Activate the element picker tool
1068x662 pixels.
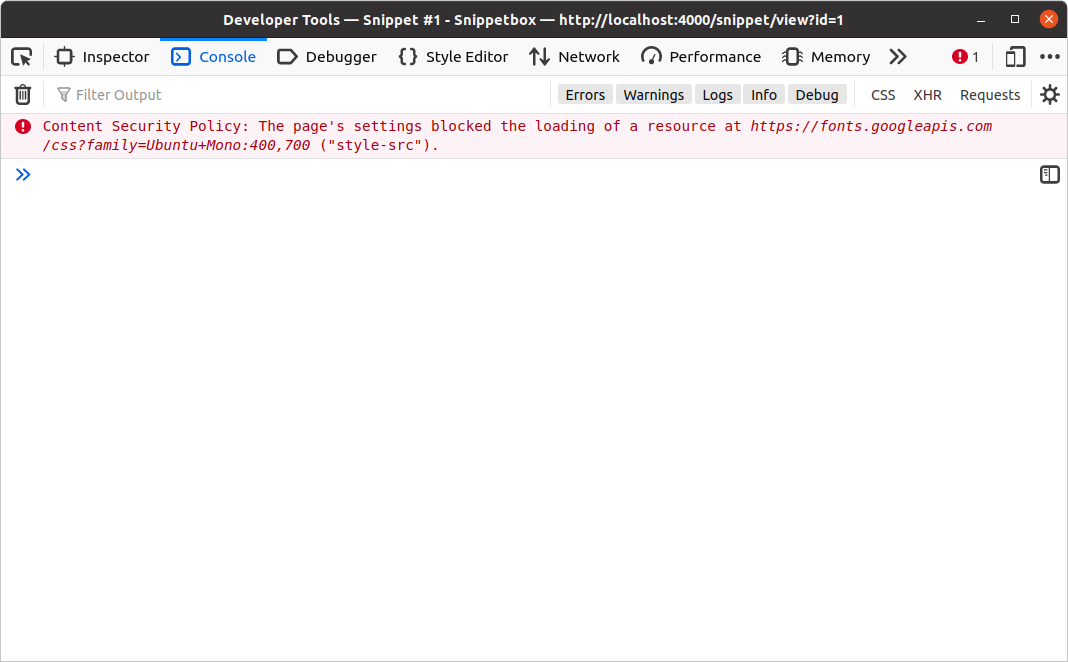point(22,57)
